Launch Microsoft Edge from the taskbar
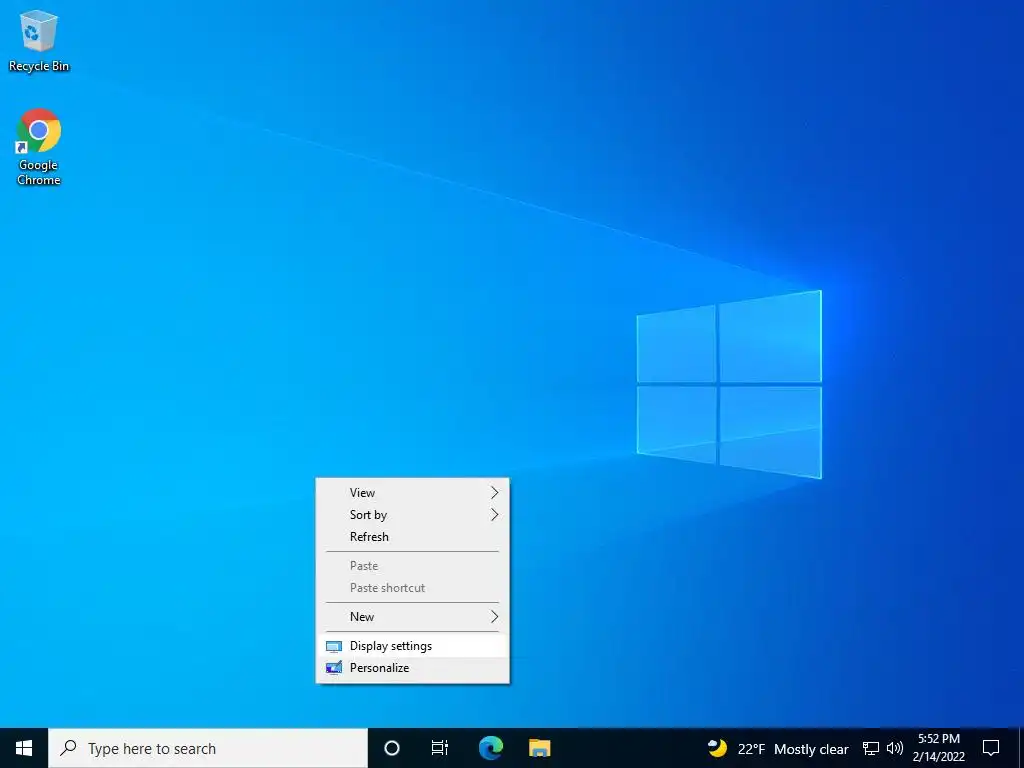1024x768 pixels. [490, 748]
